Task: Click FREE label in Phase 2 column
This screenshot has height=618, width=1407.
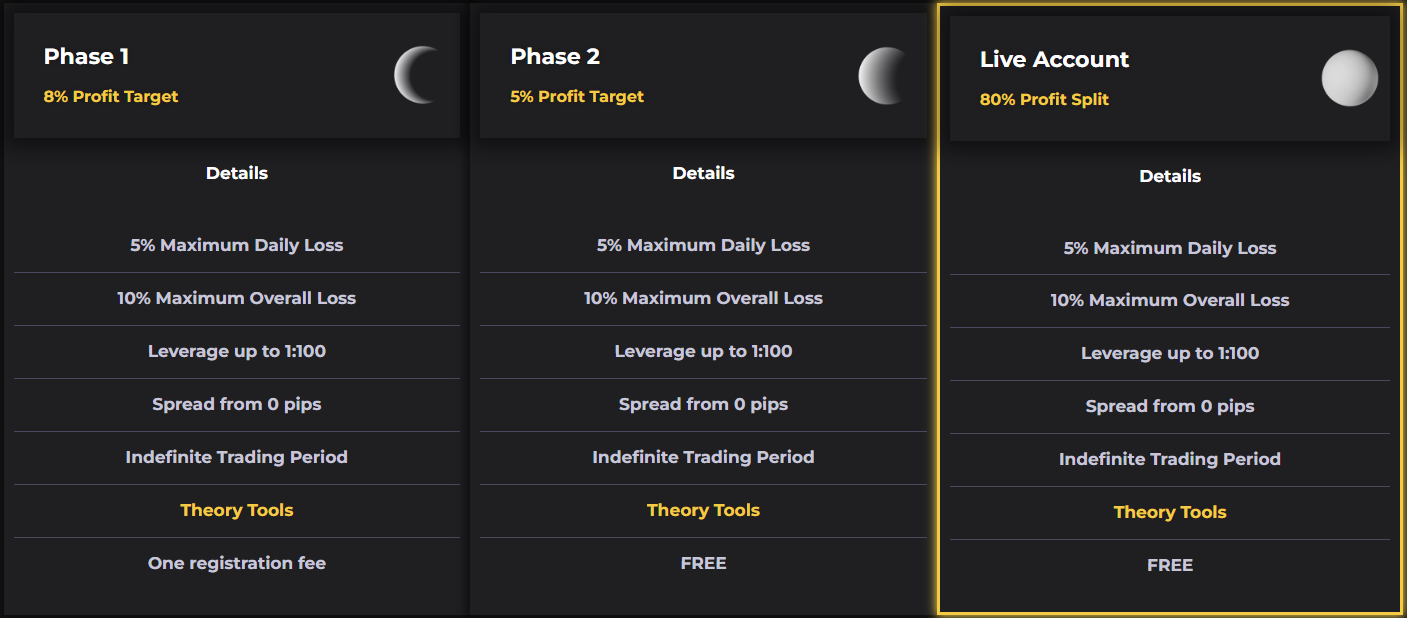Action: [x=703, y=563]
